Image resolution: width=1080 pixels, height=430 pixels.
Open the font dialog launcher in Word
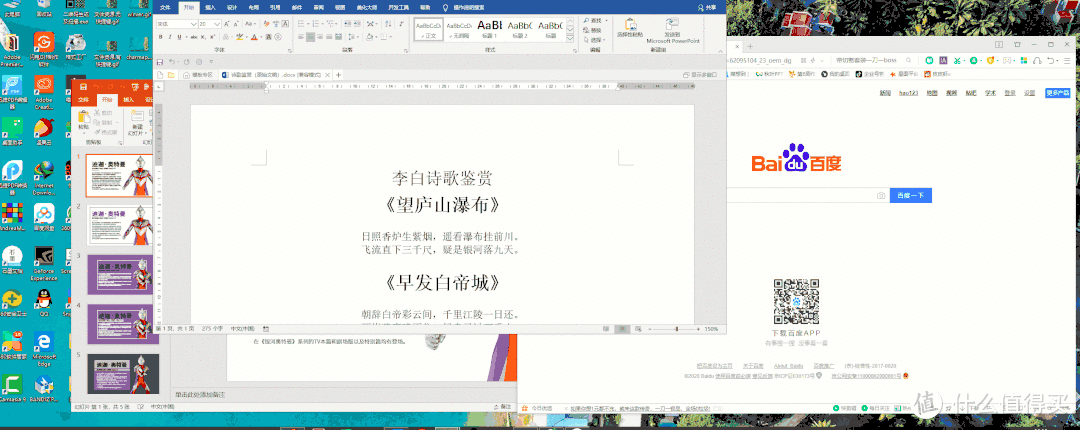pyautogui.click(x=290, y=51)
